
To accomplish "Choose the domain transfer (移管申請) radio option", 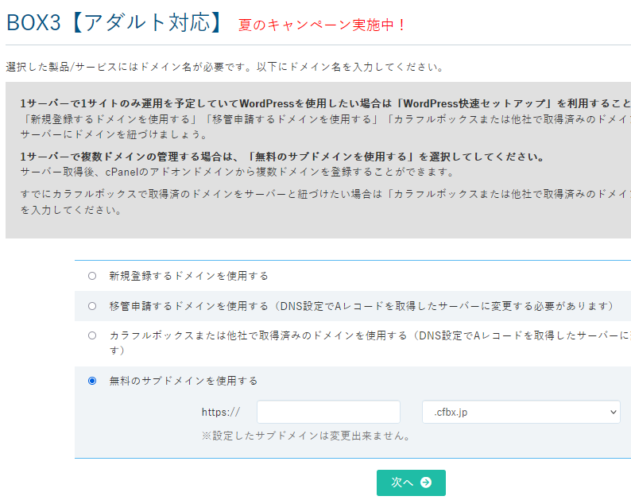I will tap(93, 306).
